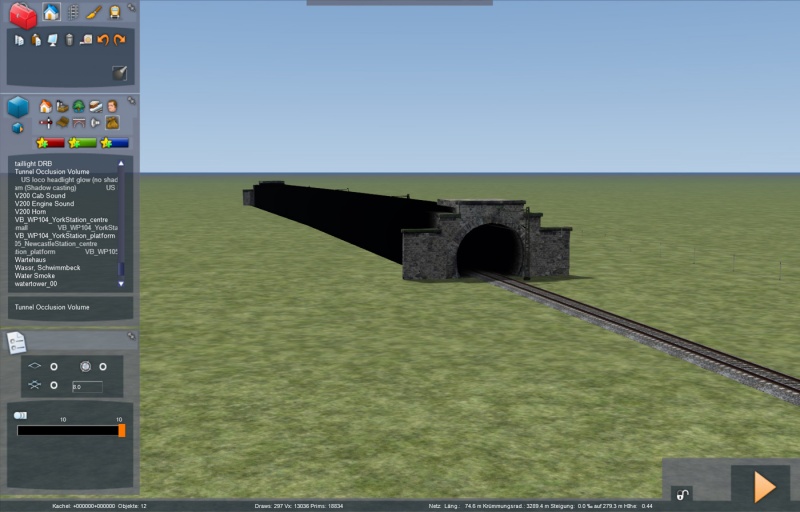Select 'Wassr, Schwimmbeck' list entry
This screenshot has height=512, width=800.
(x=47, y=268)
